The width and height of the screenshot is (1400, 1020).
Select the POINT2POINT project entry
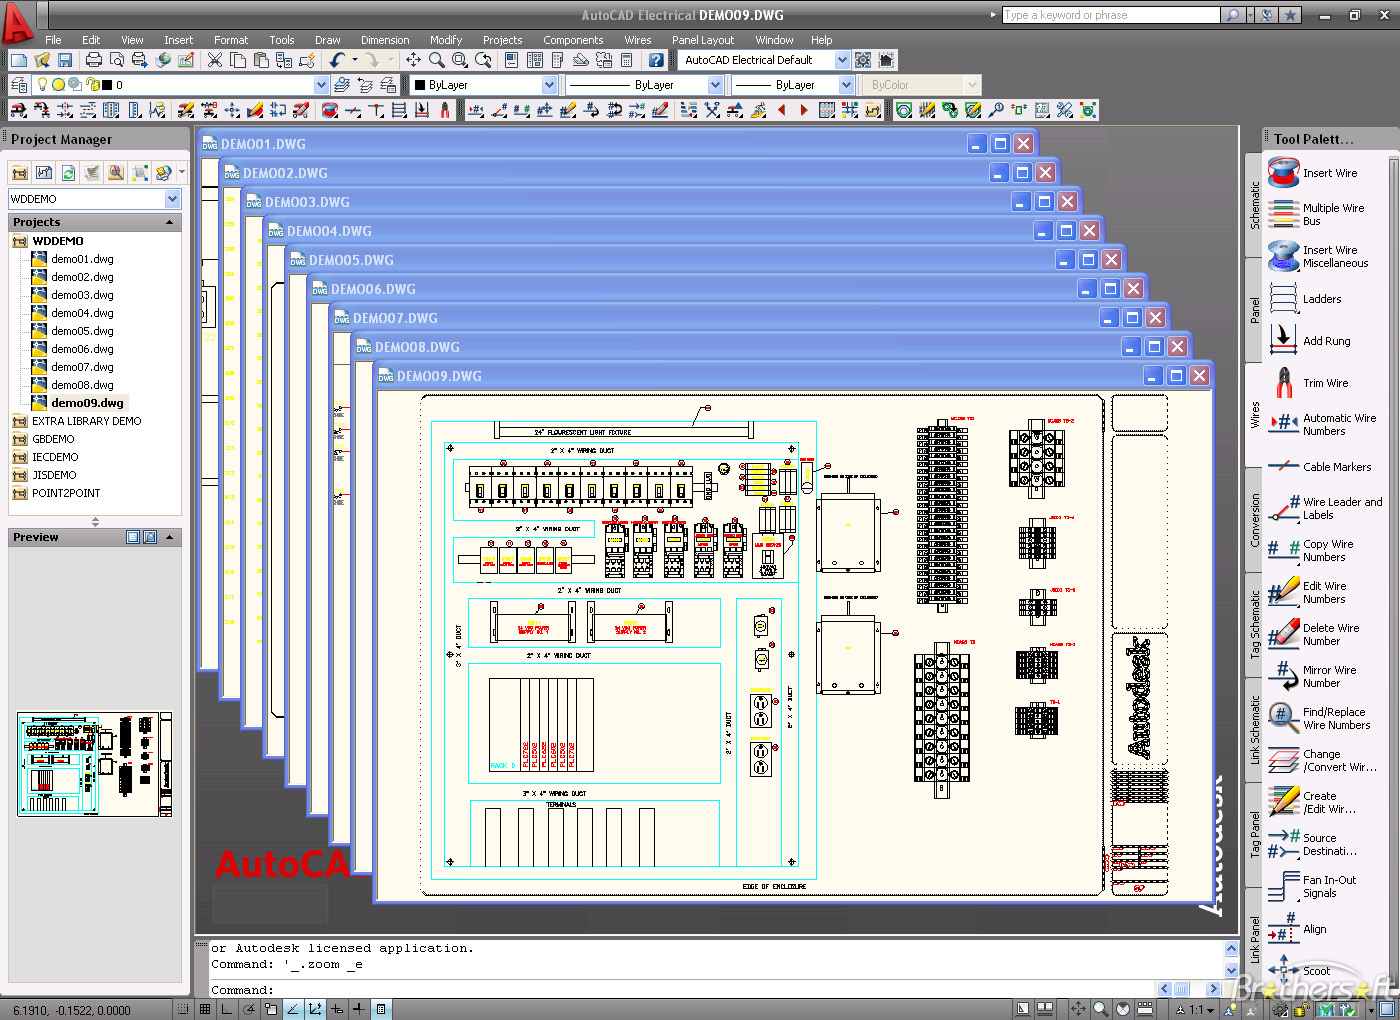click(65, 493)
